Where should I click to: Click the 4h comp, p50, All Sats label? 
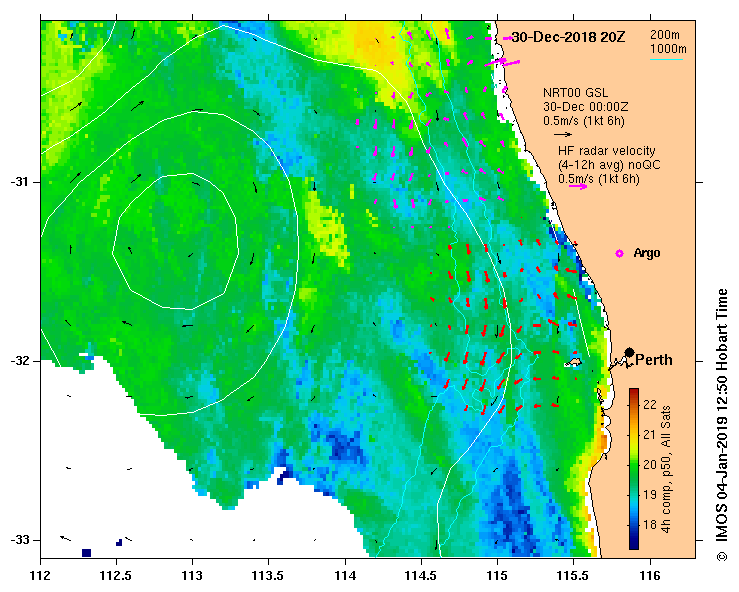[x=666, y=469]
